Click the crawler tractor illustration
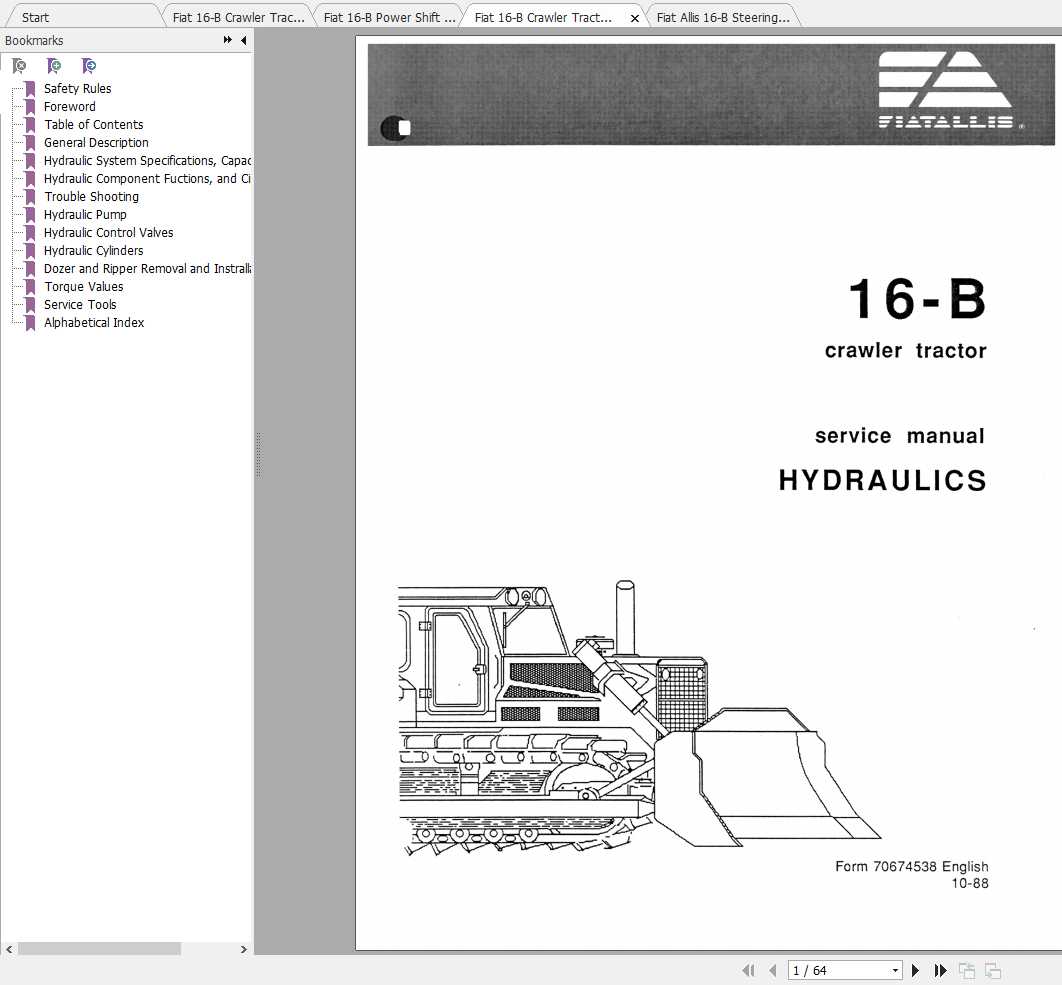Image resolution: width=1062 pixels, height=985 pixels. pyautogui.click(x=639, y=718)
